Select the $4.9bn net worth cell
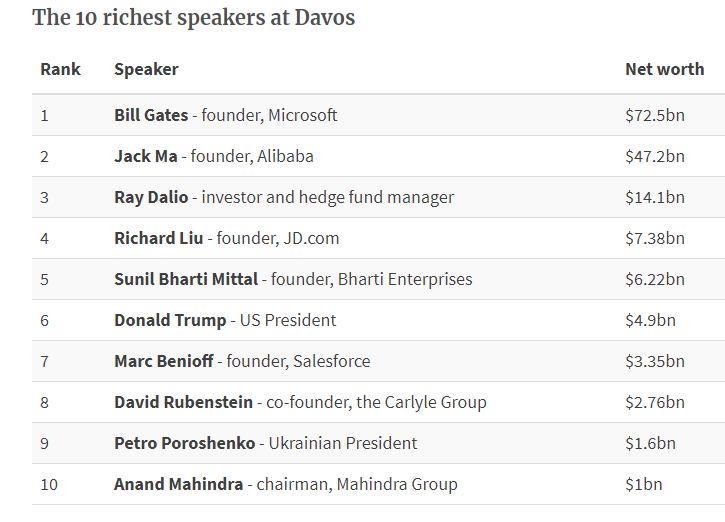This screenshot has height=522, width=725. pyautogui.click(x=650, y=320)
